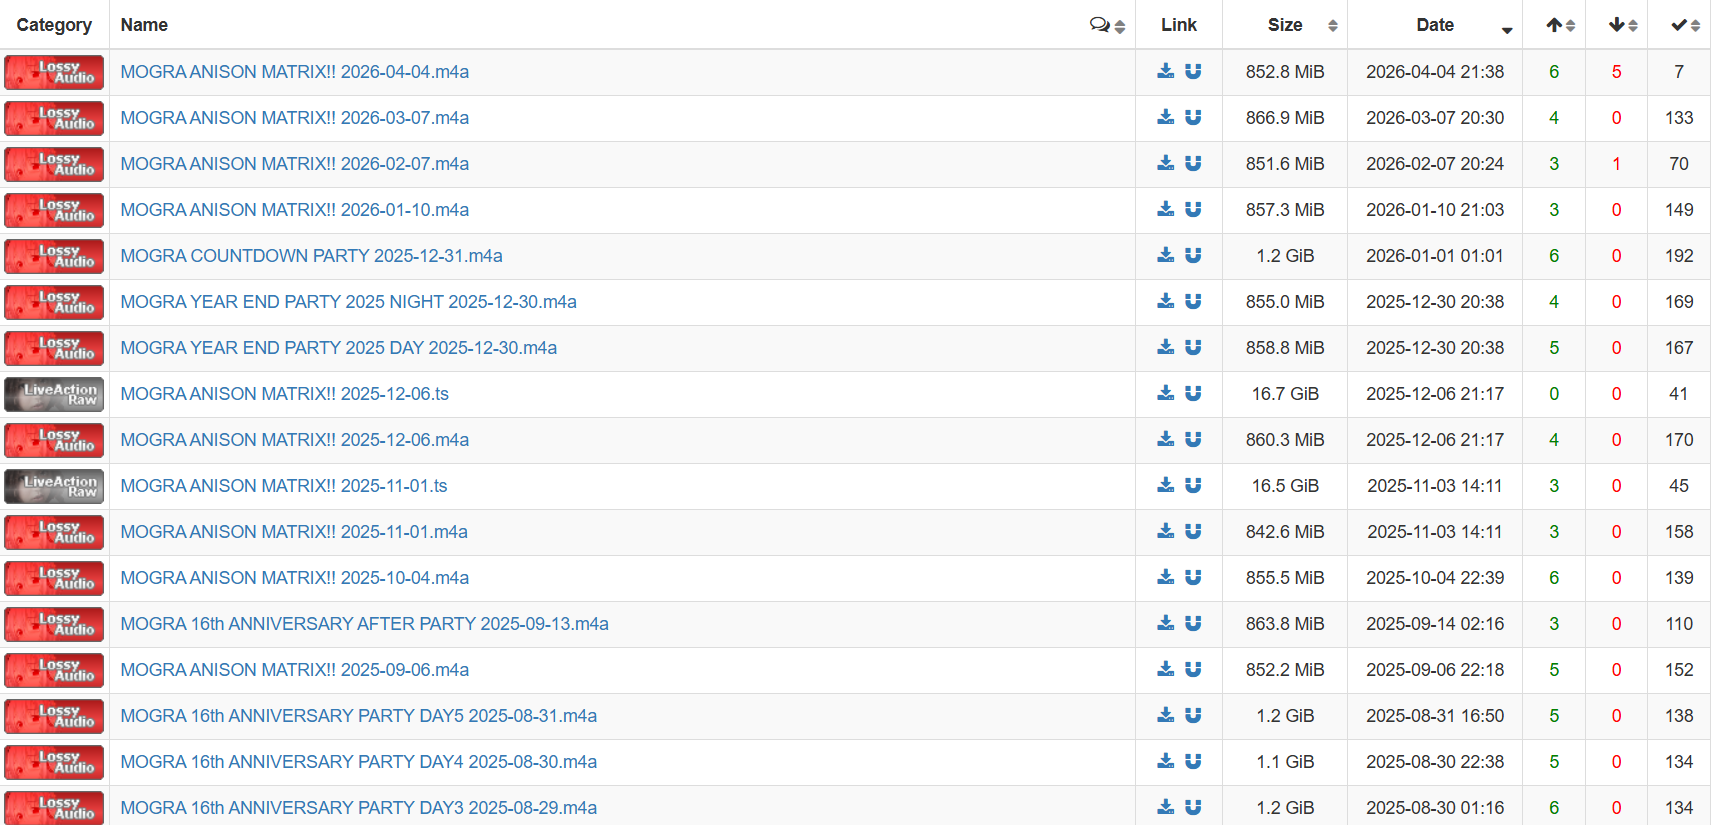Click the Link column header
This screenshot has height=825, width=1711.
(x=1179, y=25)
